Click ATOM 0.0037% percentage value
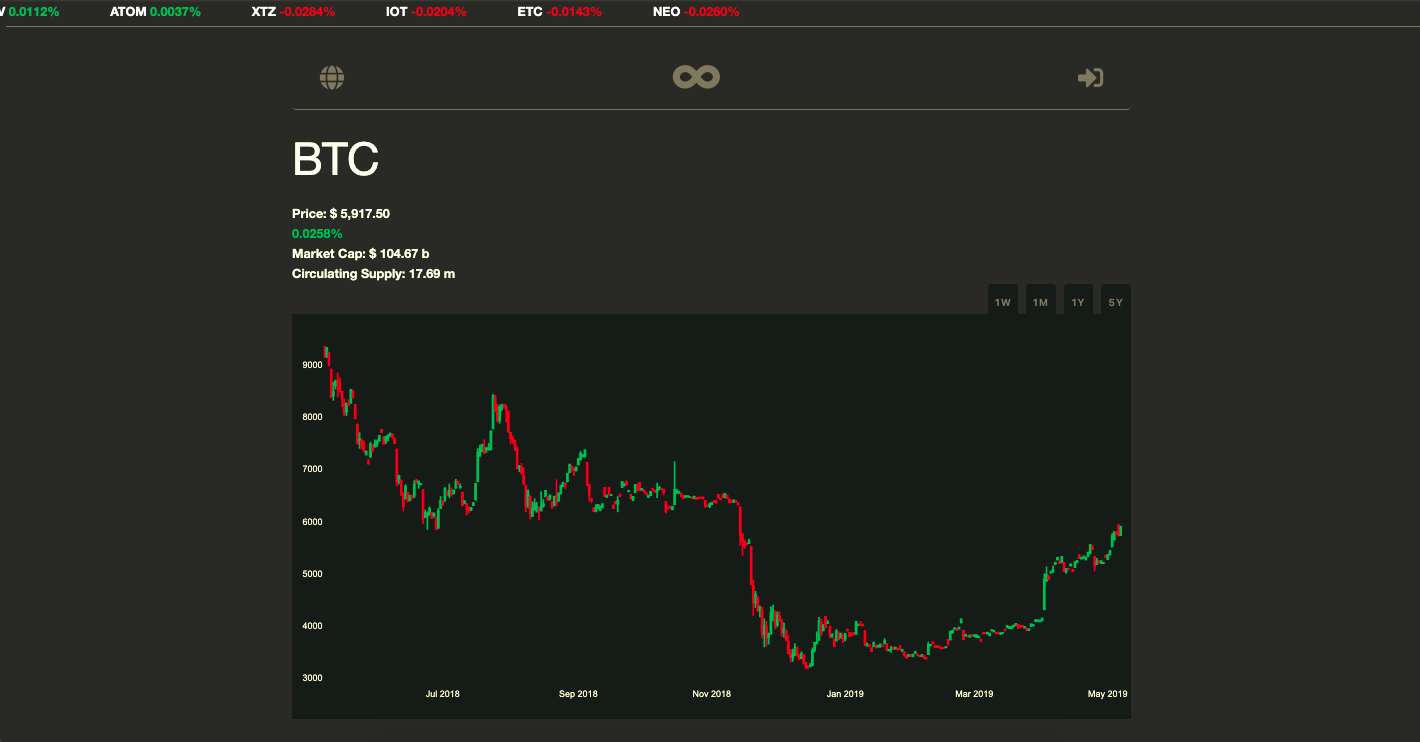1420x742 pixels. pyautogui.click(x=175, y=12)
